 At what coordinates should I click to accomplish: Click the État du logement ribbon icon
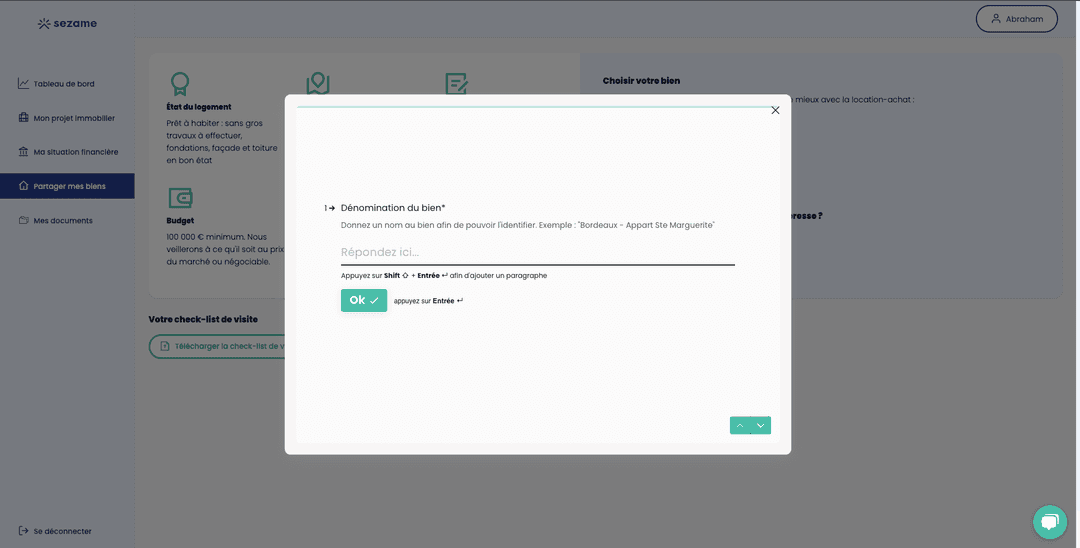180,83
